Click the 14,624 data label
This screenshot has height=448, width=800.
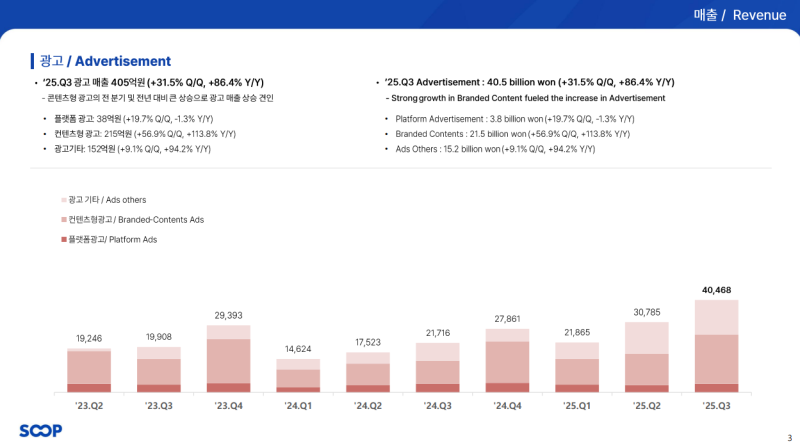pyautogui.click(x=298, y=348)
